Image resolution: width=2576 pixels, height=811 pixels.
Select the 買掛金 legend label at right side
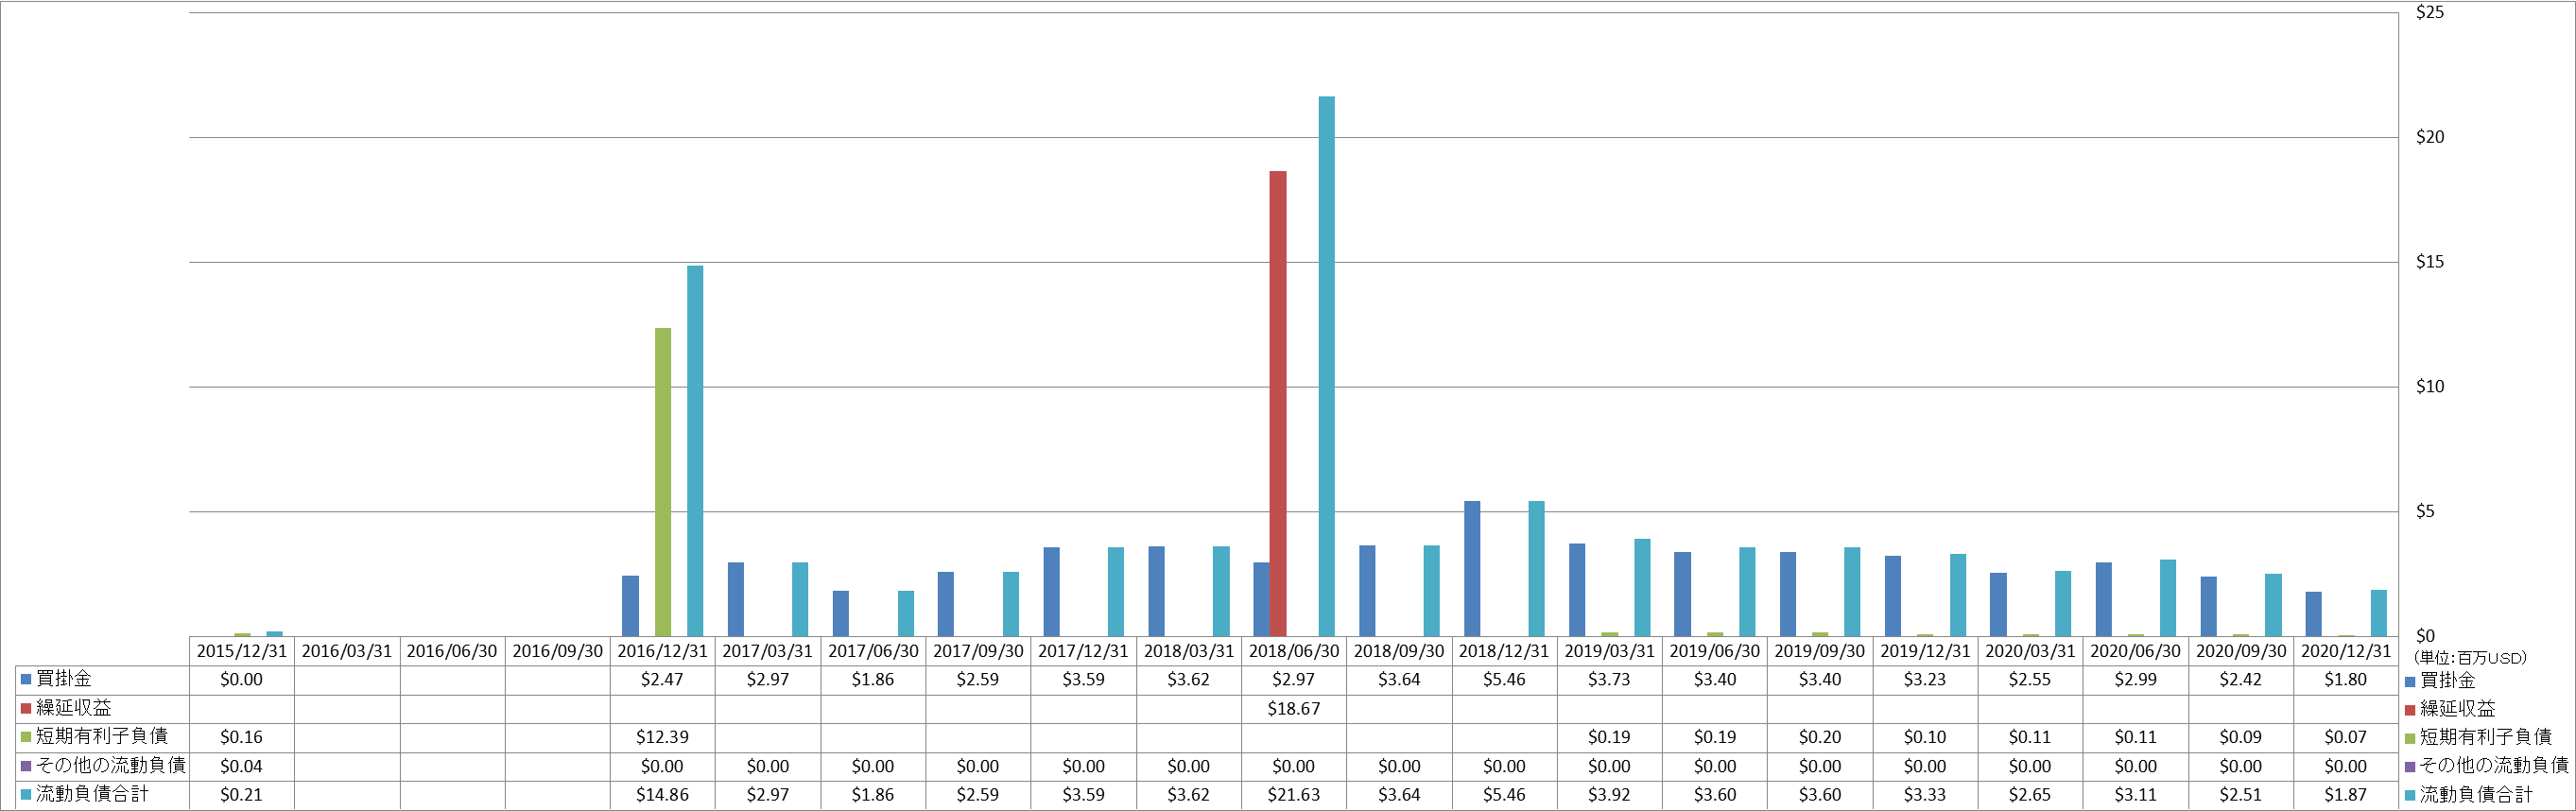(x=2447, y=680)
